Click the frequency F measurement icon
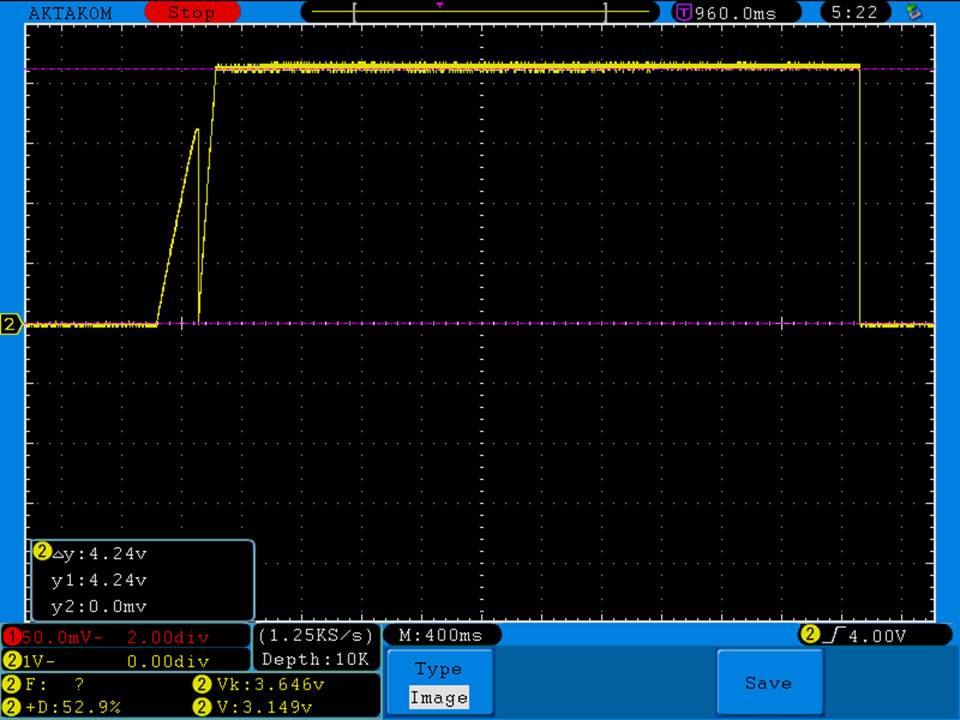 tap(11, 685)
